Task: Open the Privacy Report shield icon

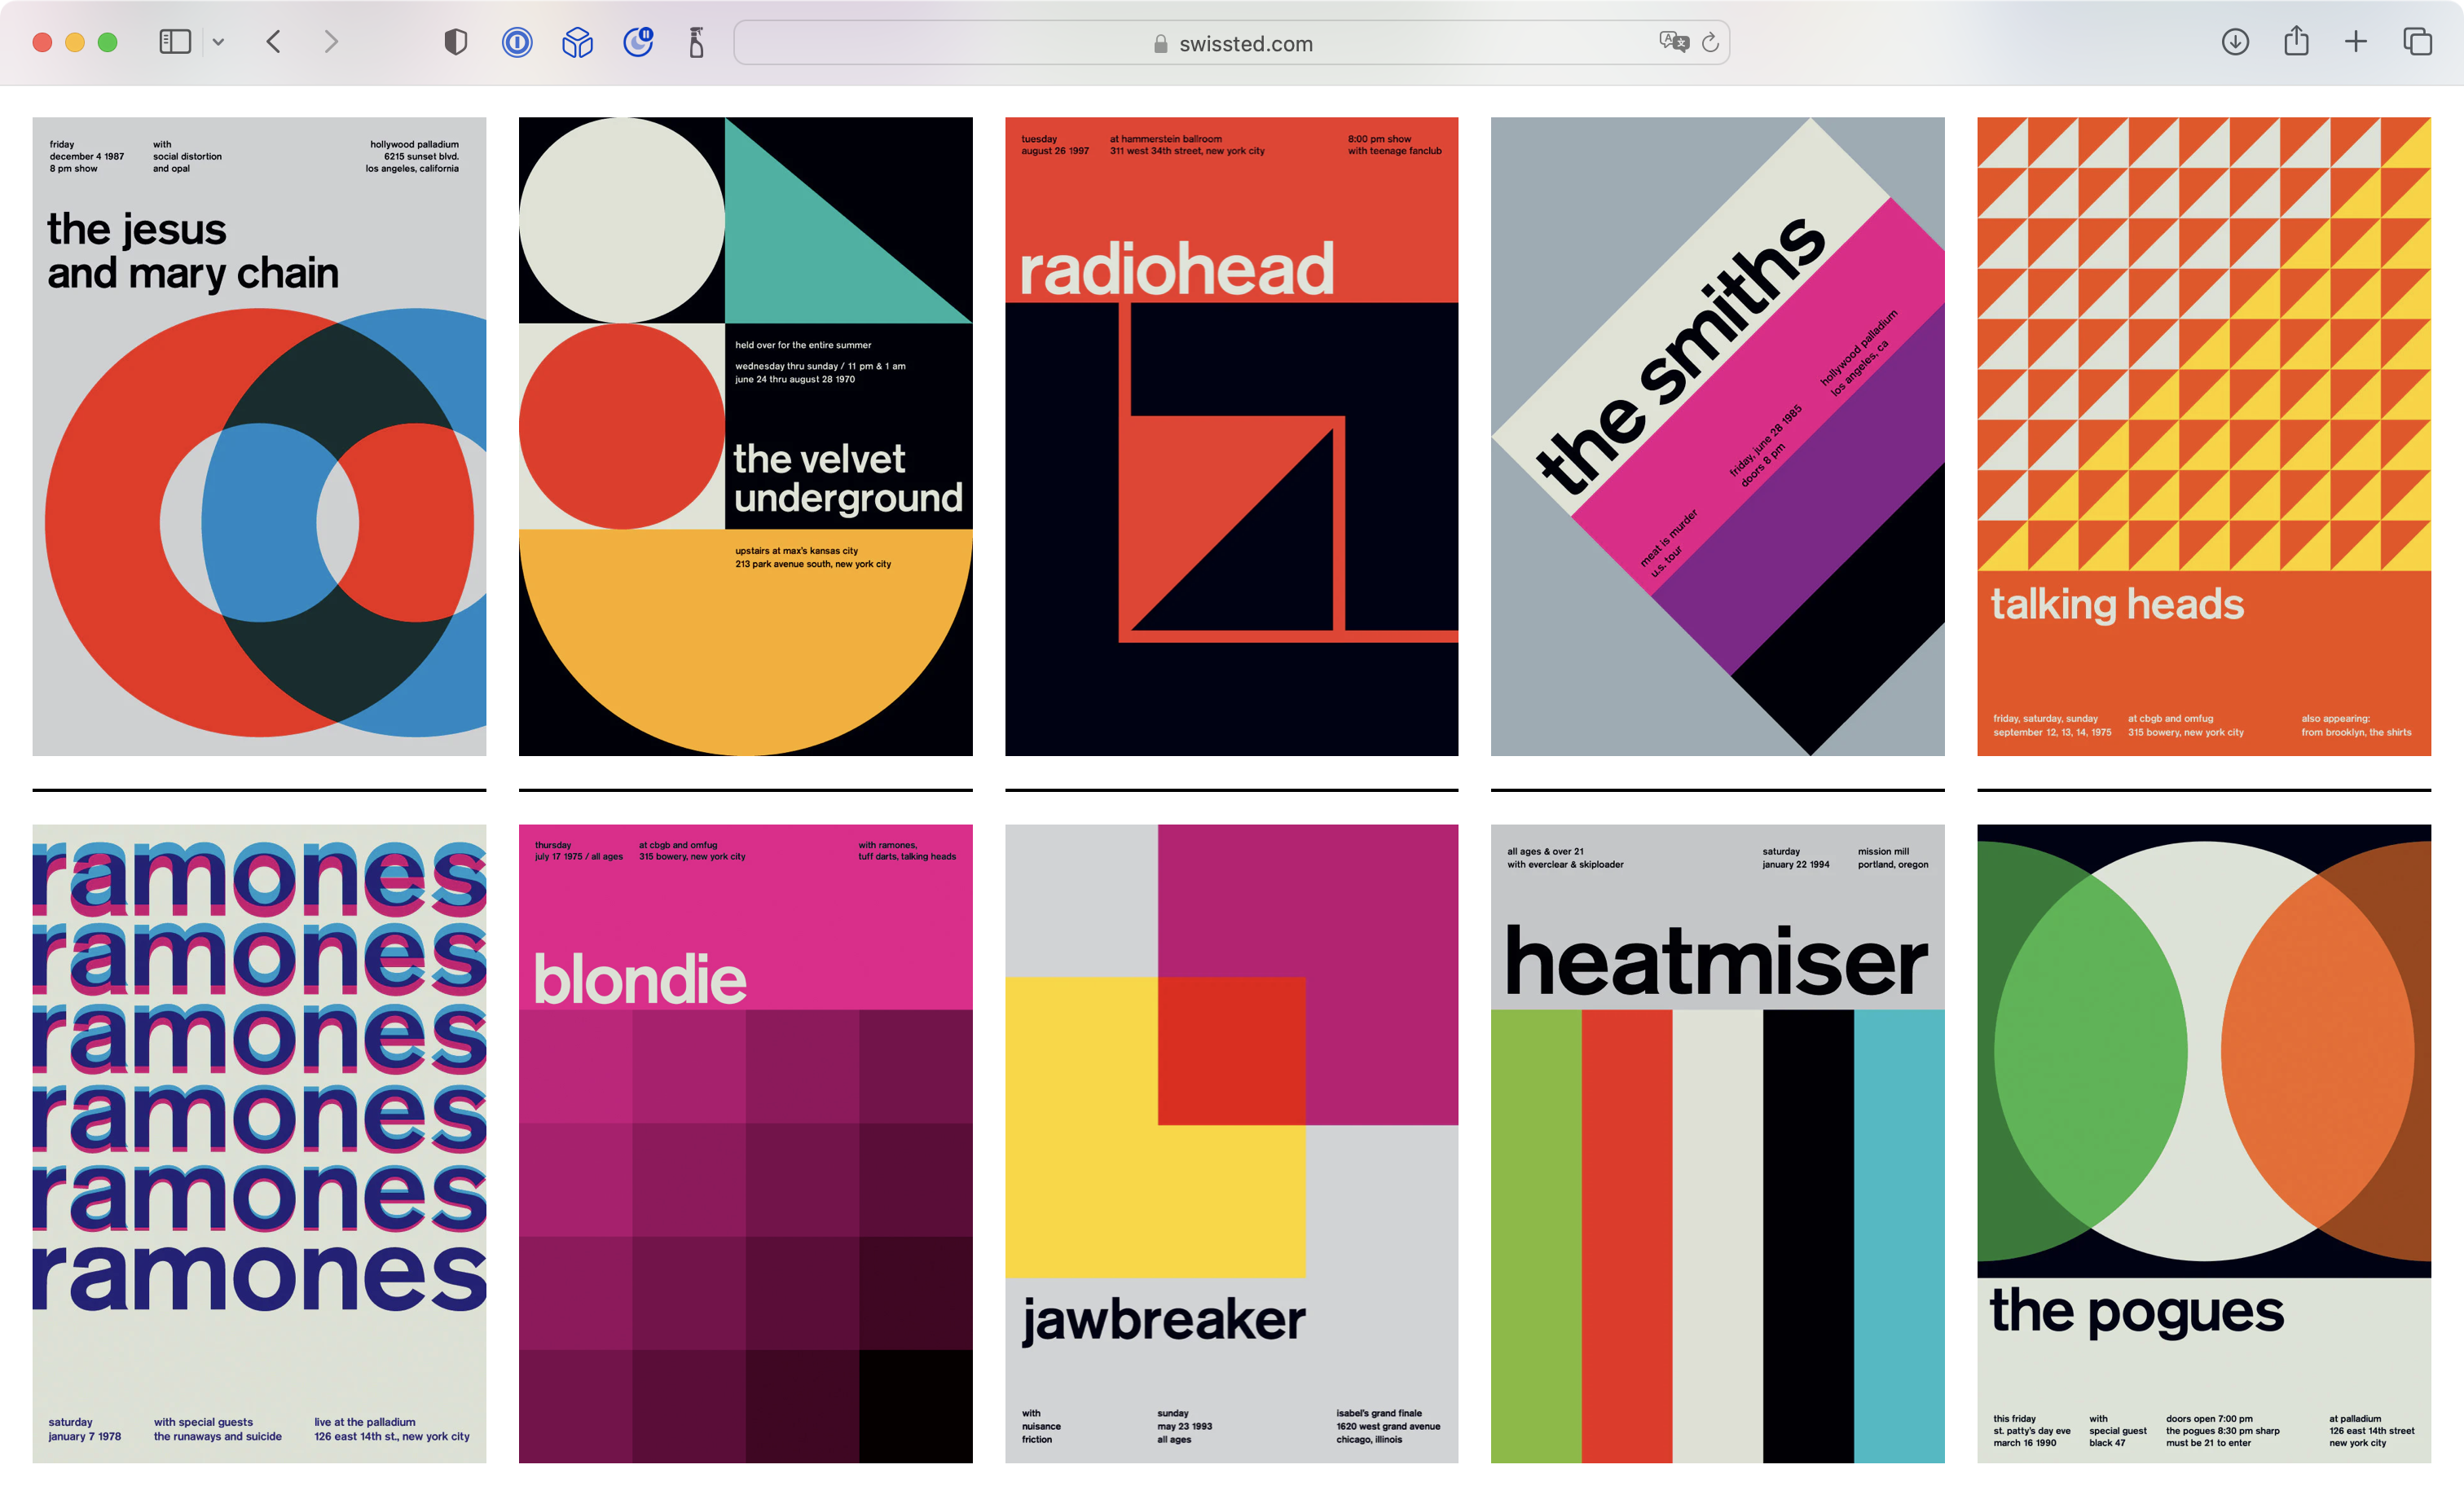Action: pos(455,42)
